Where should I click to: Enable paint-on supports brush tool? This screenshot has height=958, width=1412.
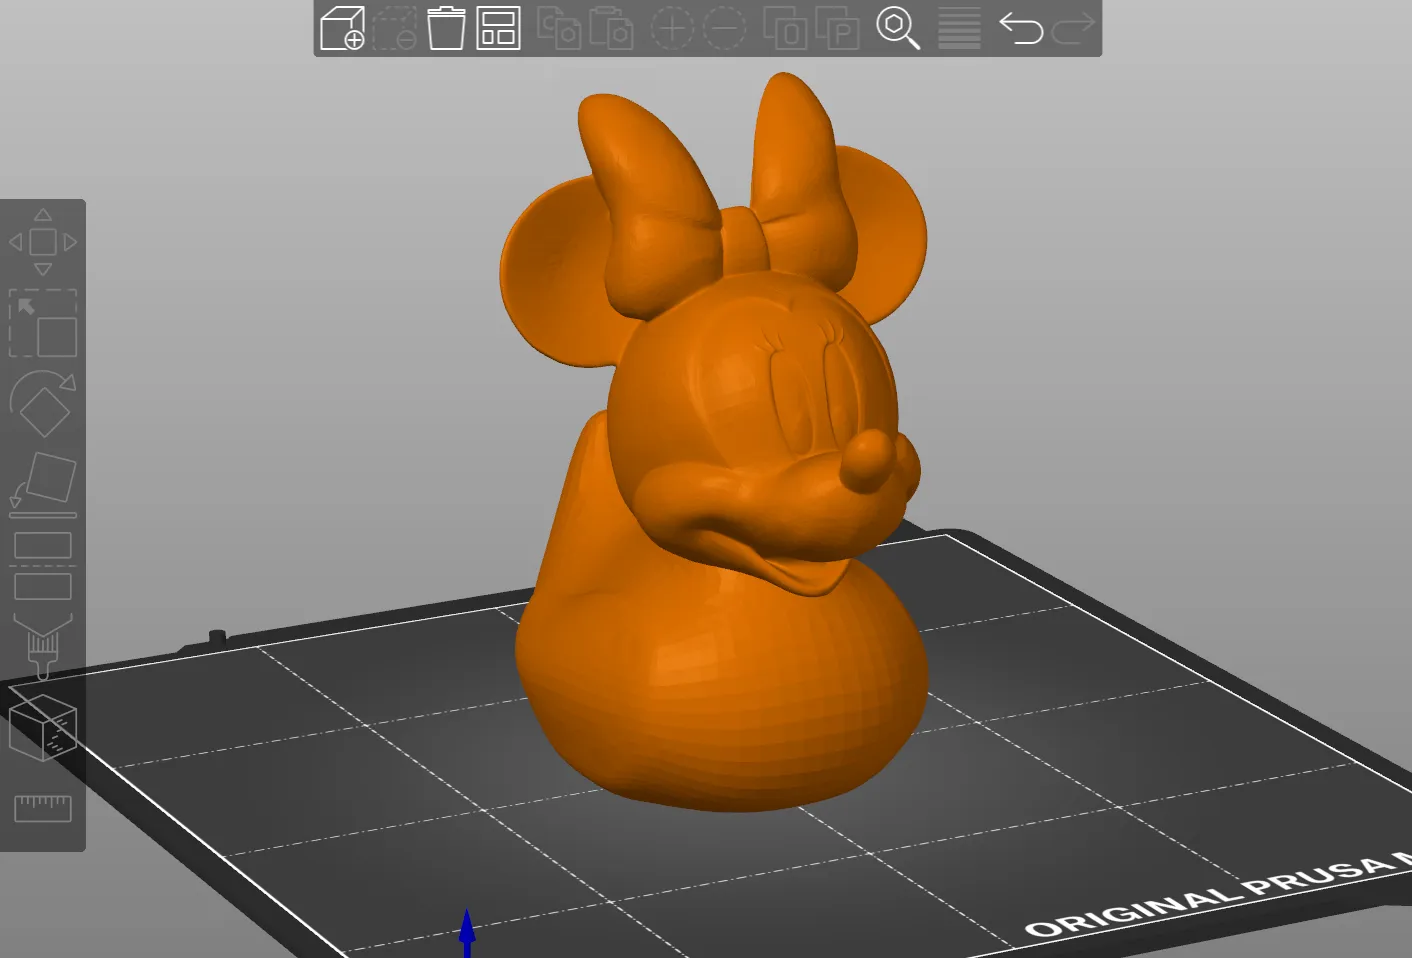pos(43,646)
